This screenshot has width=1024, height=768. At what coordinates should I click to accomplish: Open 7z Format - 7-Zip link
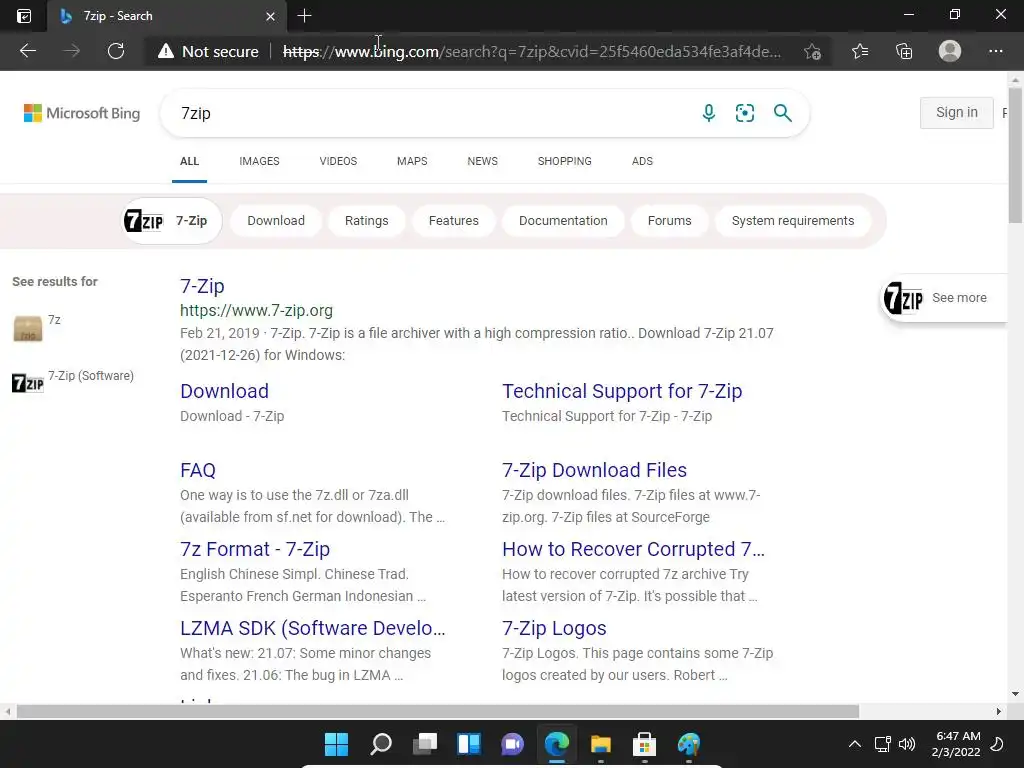coord(255,549)
